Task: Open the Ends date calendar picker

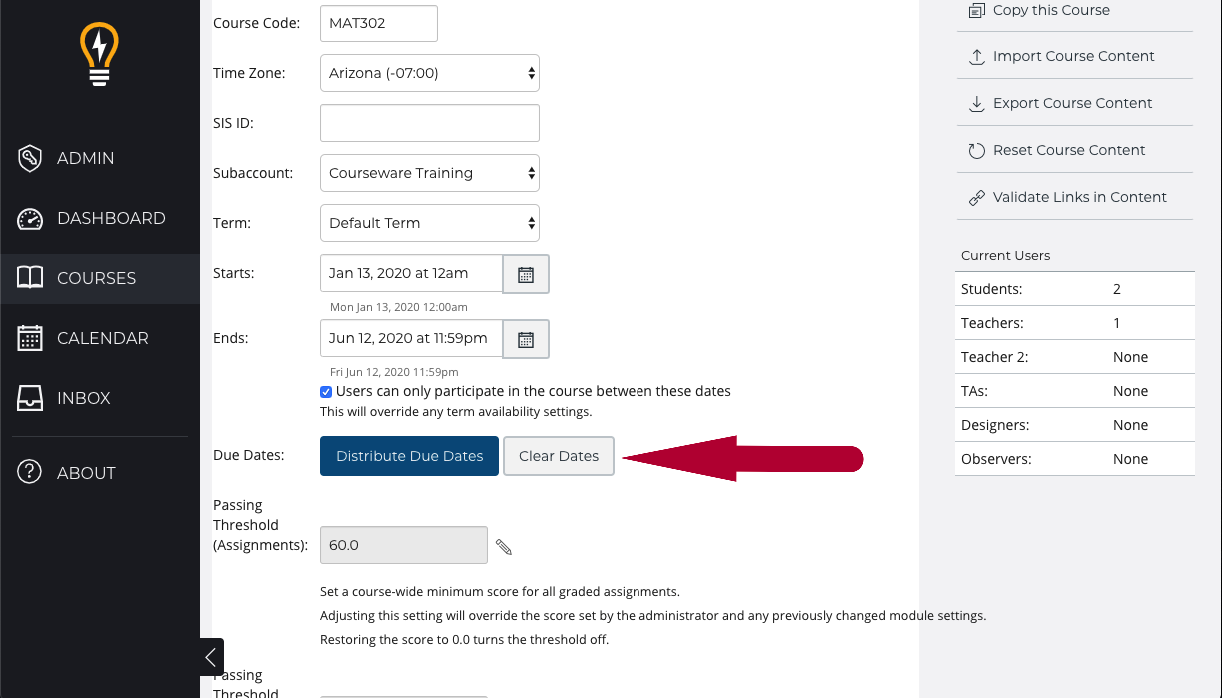Action: coord(526,339)
